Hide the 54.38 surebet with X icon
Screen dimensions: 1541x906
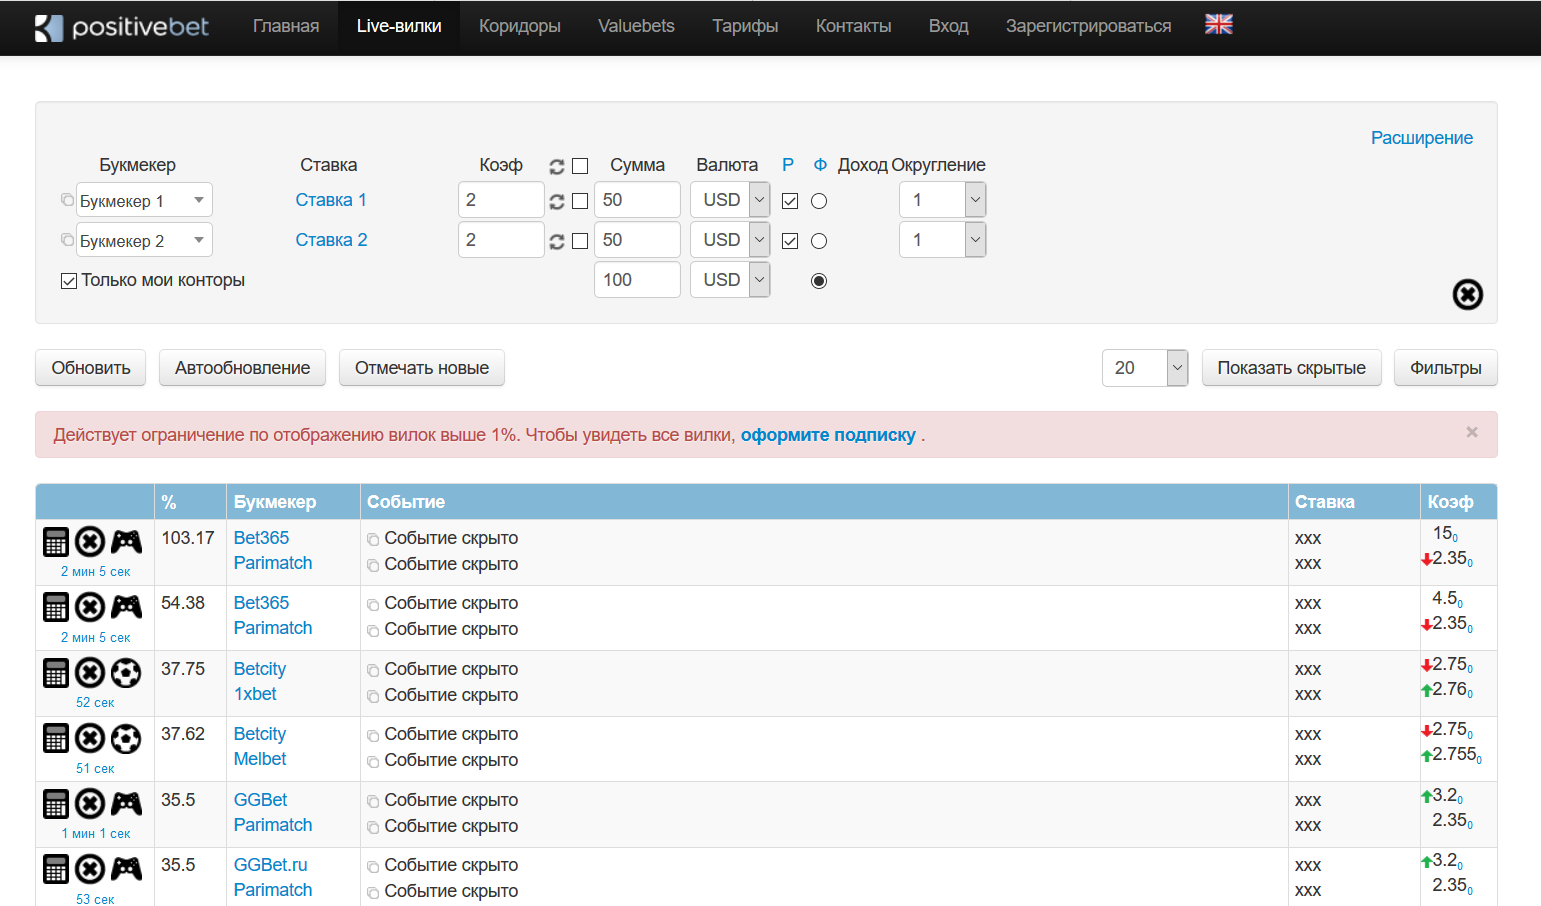click(x=90, y=607)
